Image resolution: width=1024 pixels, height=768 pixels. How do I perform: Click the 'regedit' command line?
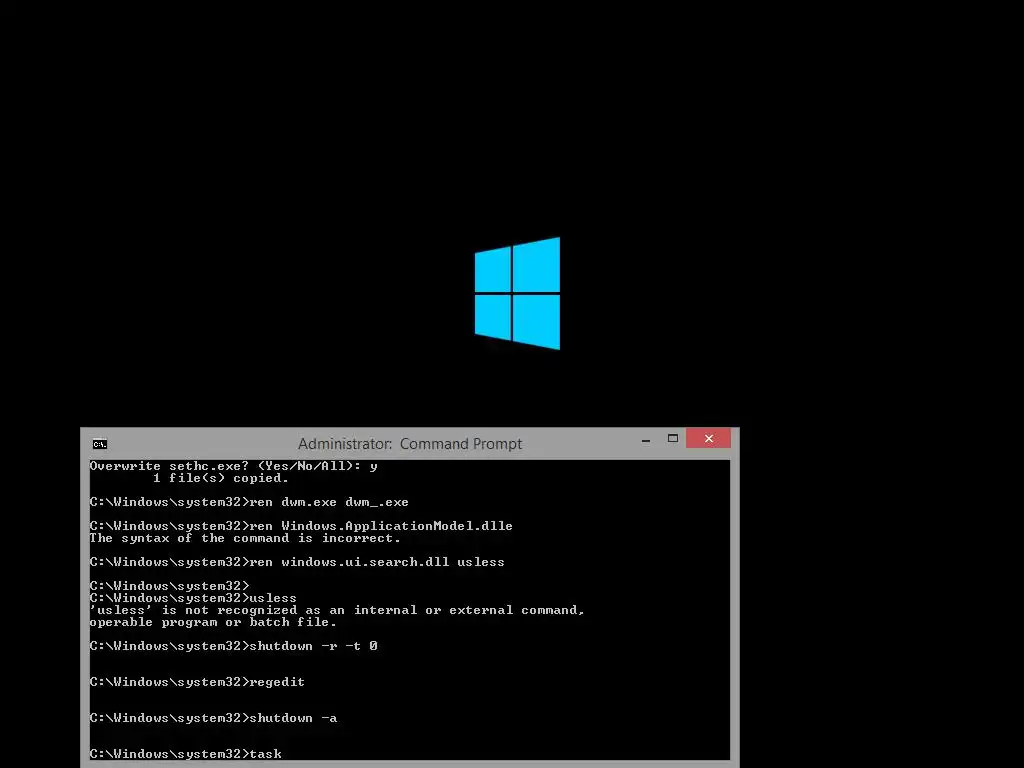pos(197,682)
